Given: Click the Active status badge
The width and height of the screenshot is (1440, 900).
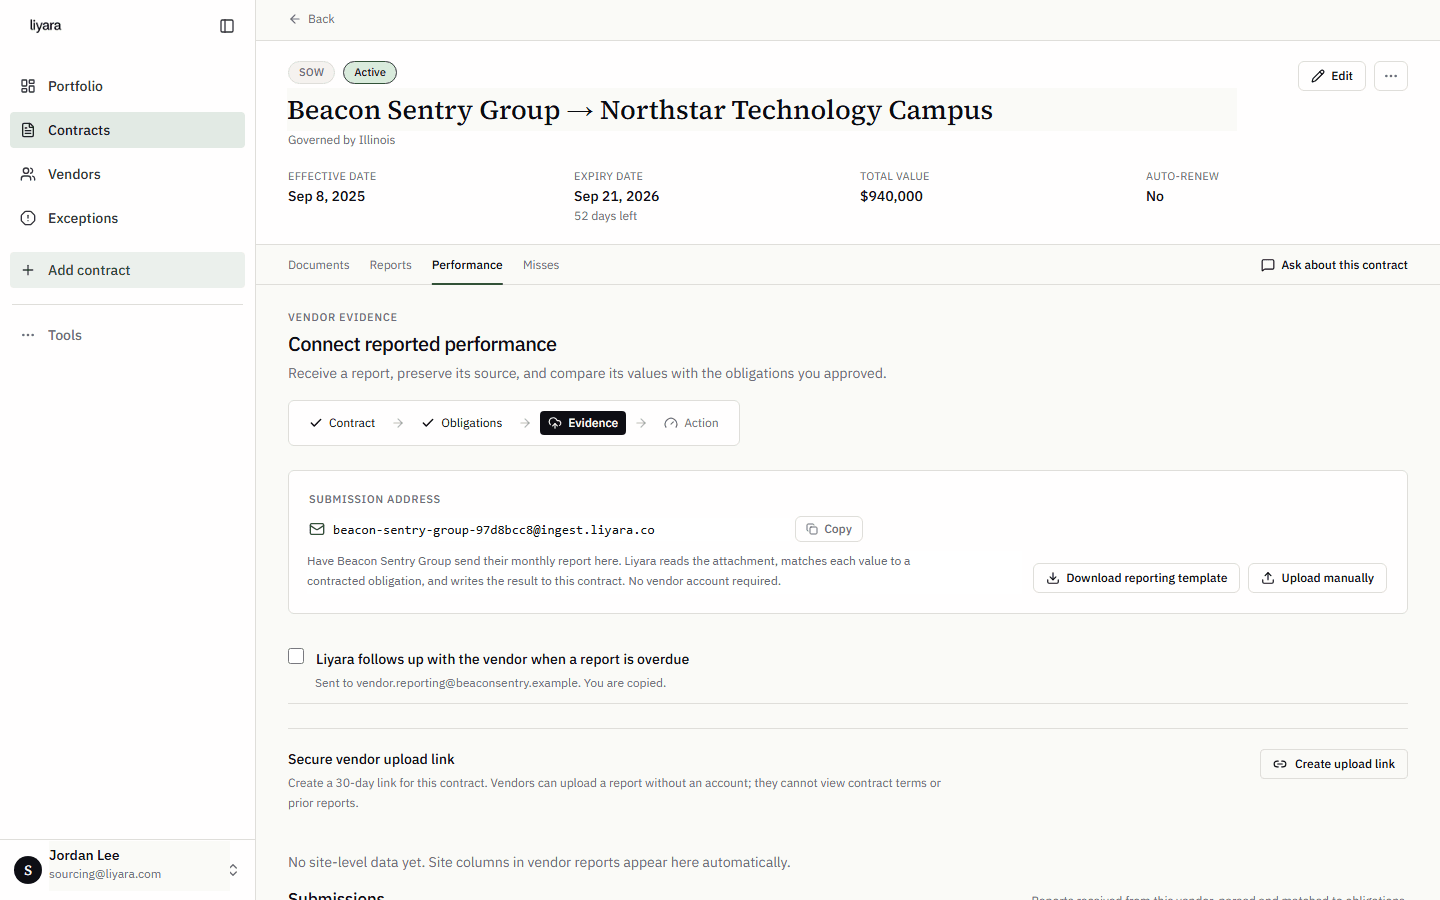Looking at the screenshot, I should tap(370, 72).
